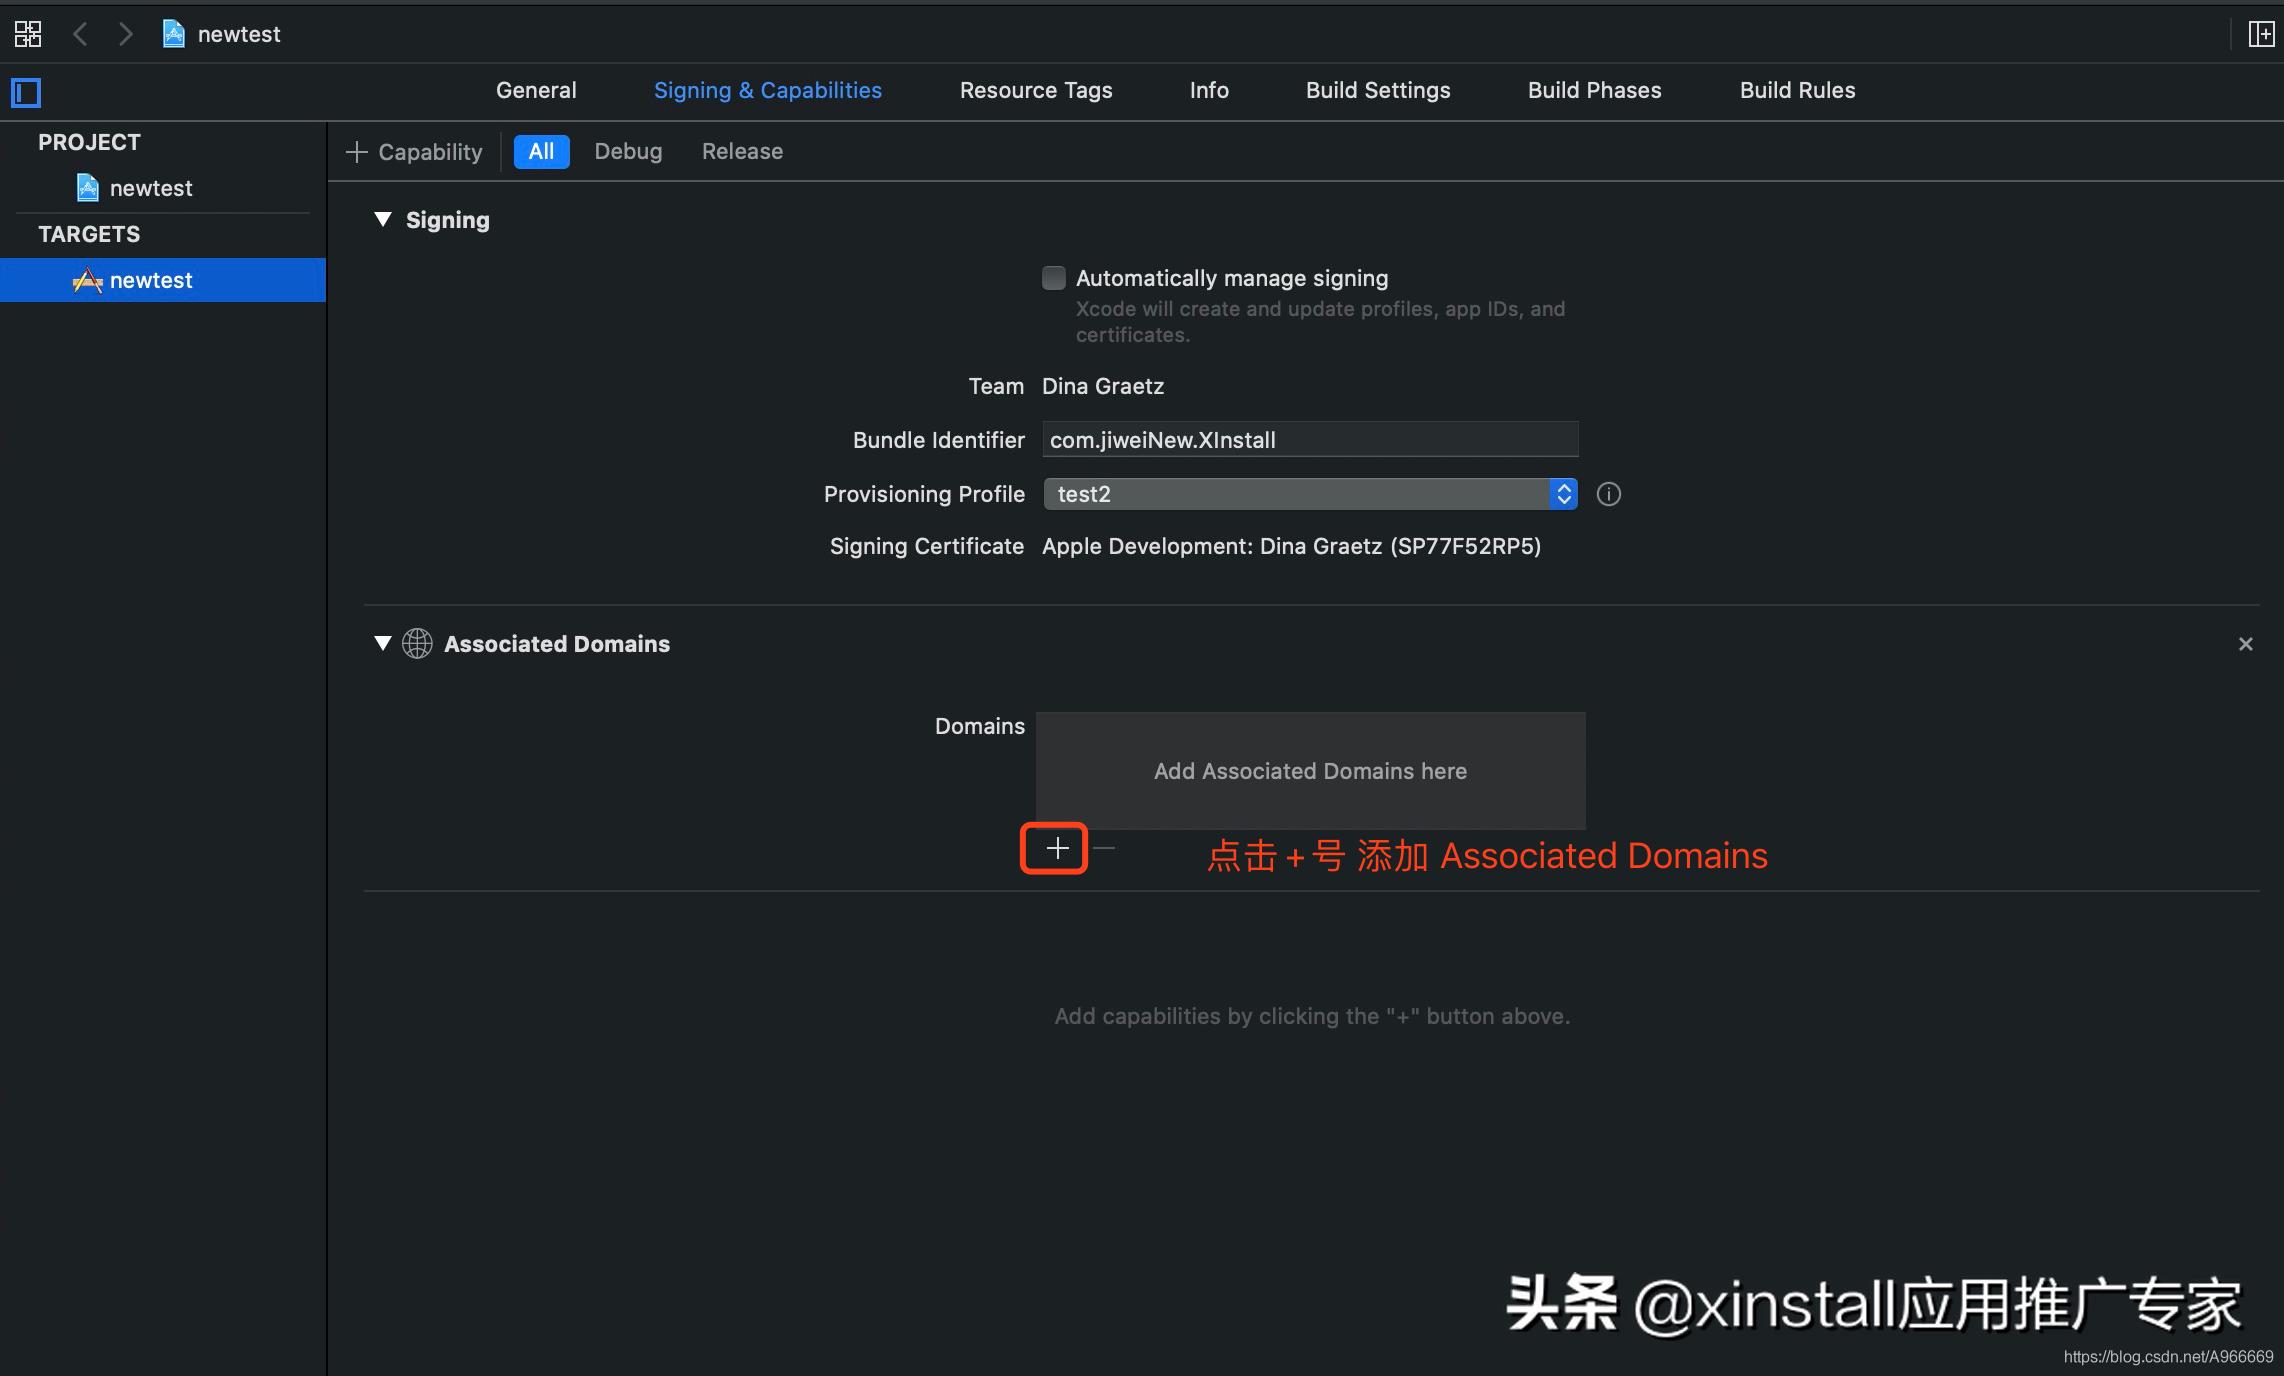Click the info icon next to Provisioning Profile

pyautogui.click(x=1607, y=494)
